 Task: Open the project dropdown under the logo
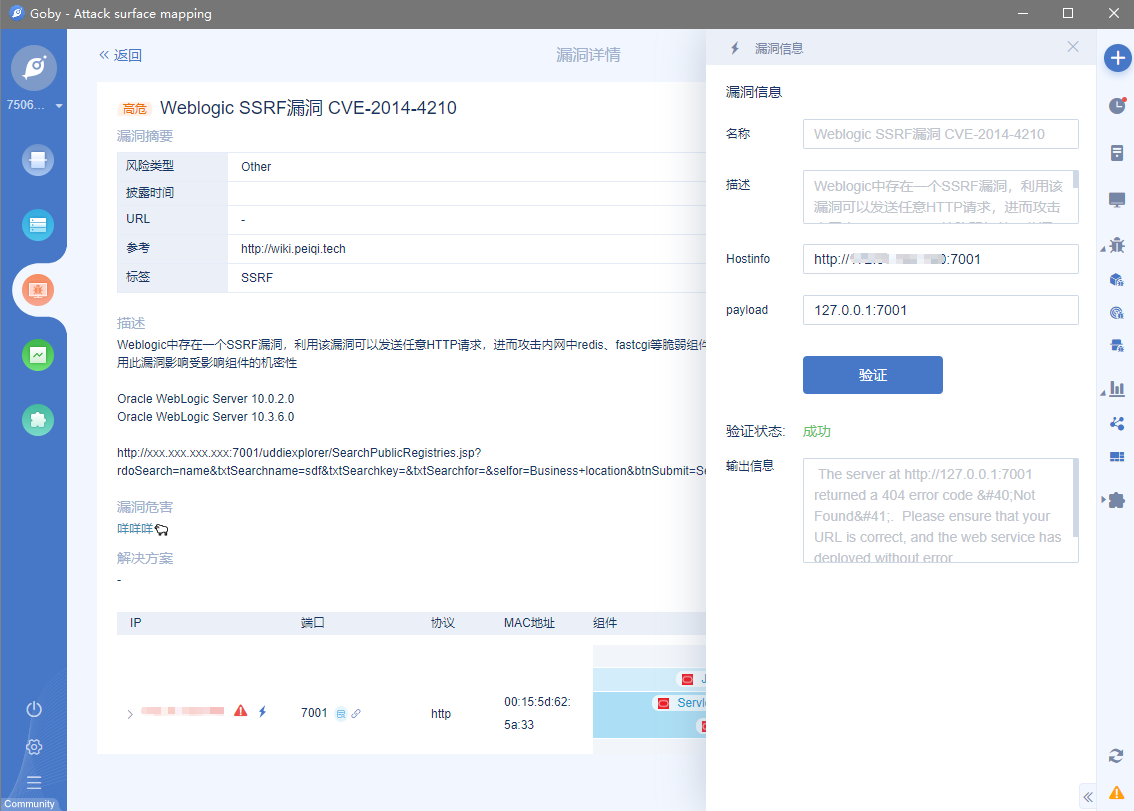59,106
